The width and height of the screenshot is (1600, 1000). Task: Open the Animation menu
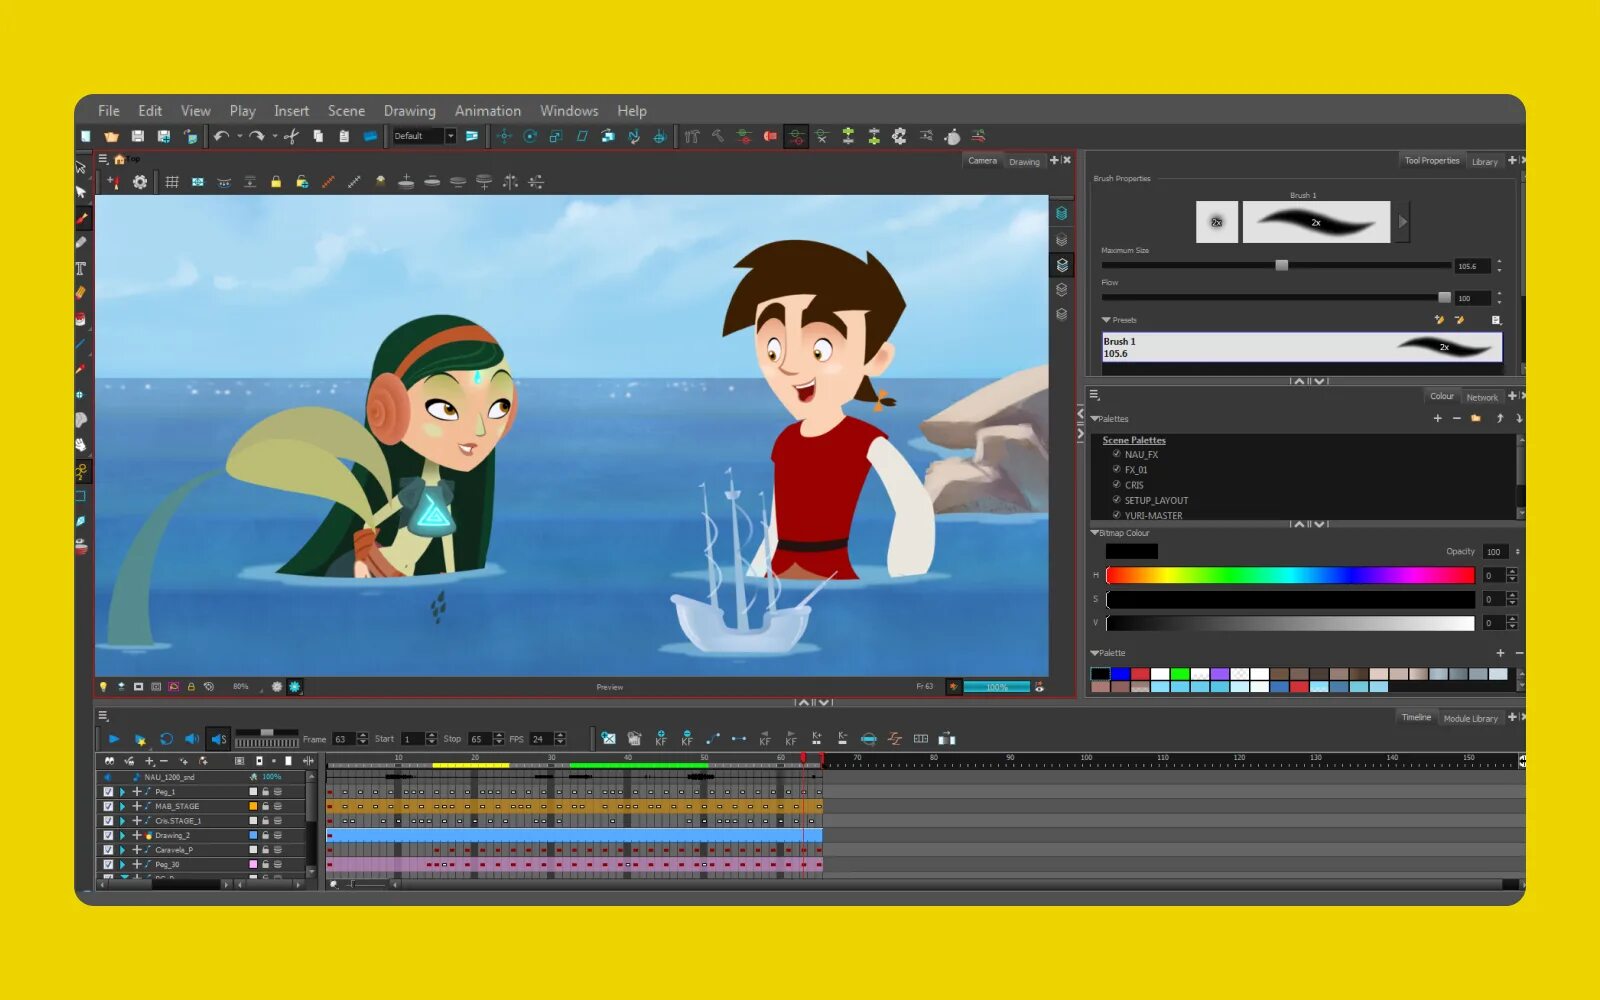click(x=488, y=111)
